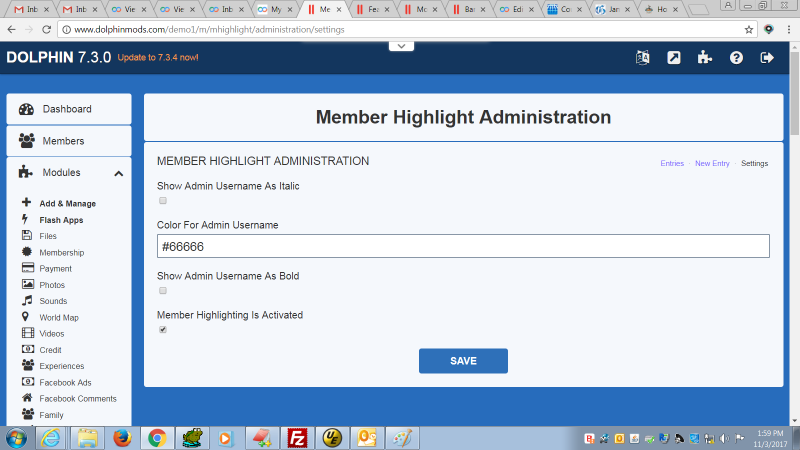Open FileZilla from taskbar

point(297,438)
